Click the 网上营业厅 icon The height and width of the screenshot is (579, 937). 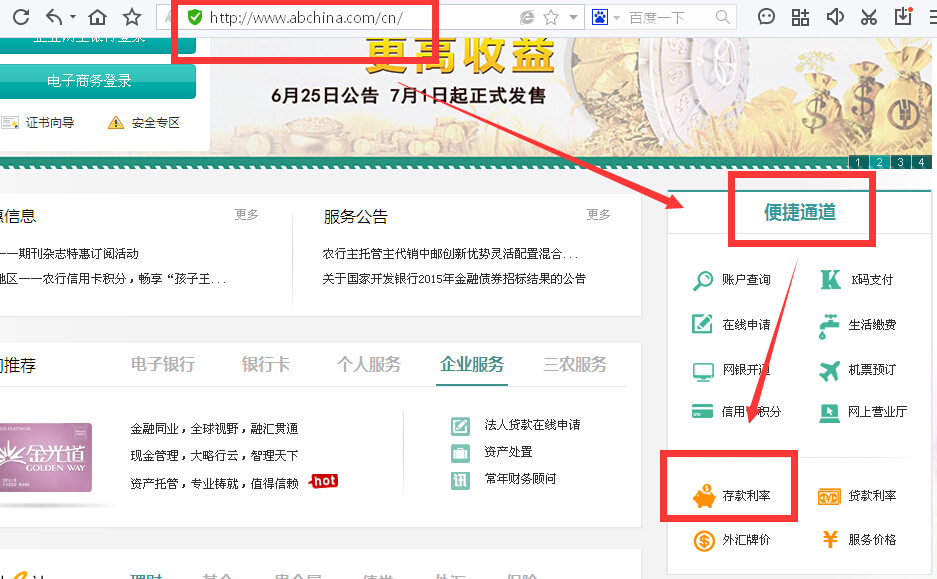pyautogui.click(x=831, y=410)
